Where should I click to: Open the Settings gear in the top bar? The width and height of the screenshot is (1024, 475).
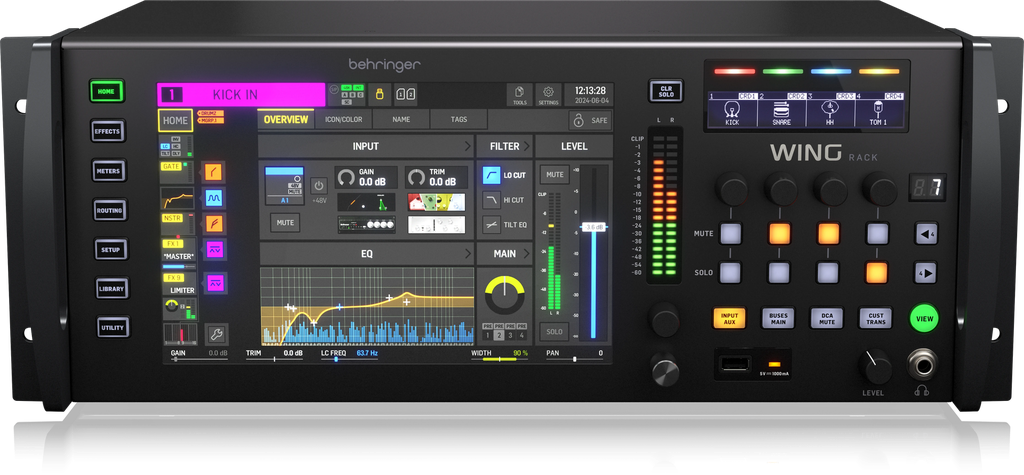(x=549, y=95)
